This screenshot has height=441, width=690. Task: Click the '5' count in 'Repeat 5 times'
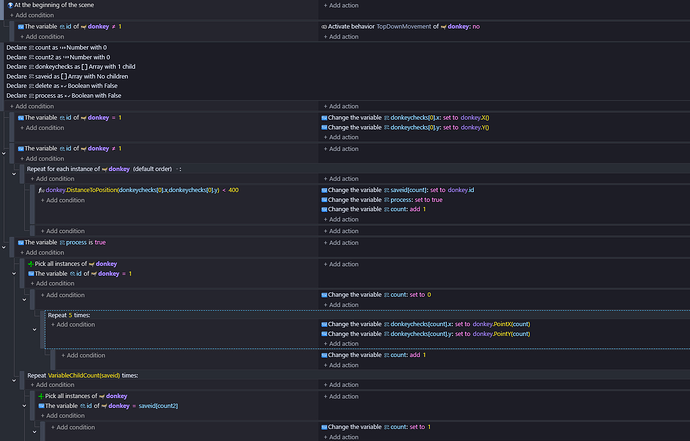[70, 316]
